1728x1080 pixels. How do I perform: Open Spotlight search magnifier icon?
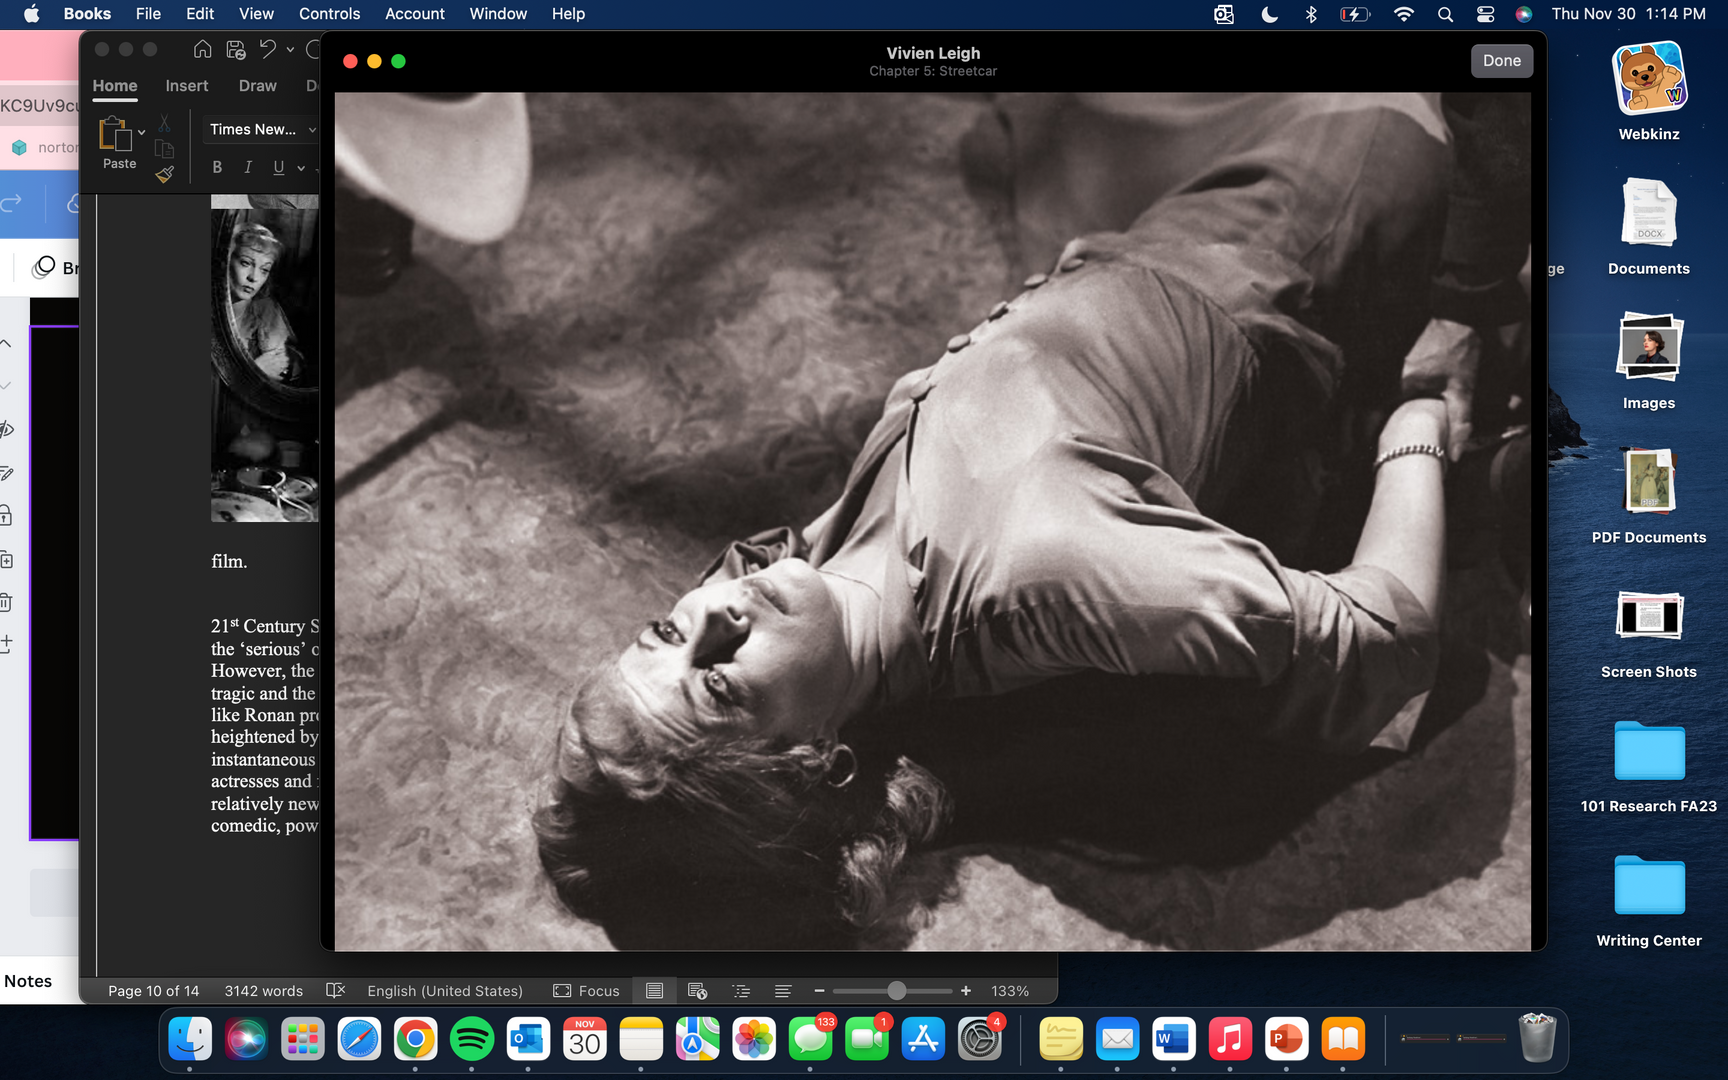click(1445, 14)
